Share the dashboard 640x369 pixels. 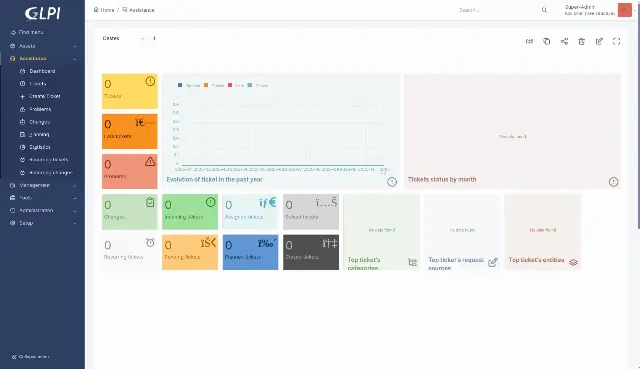[564, 41]
